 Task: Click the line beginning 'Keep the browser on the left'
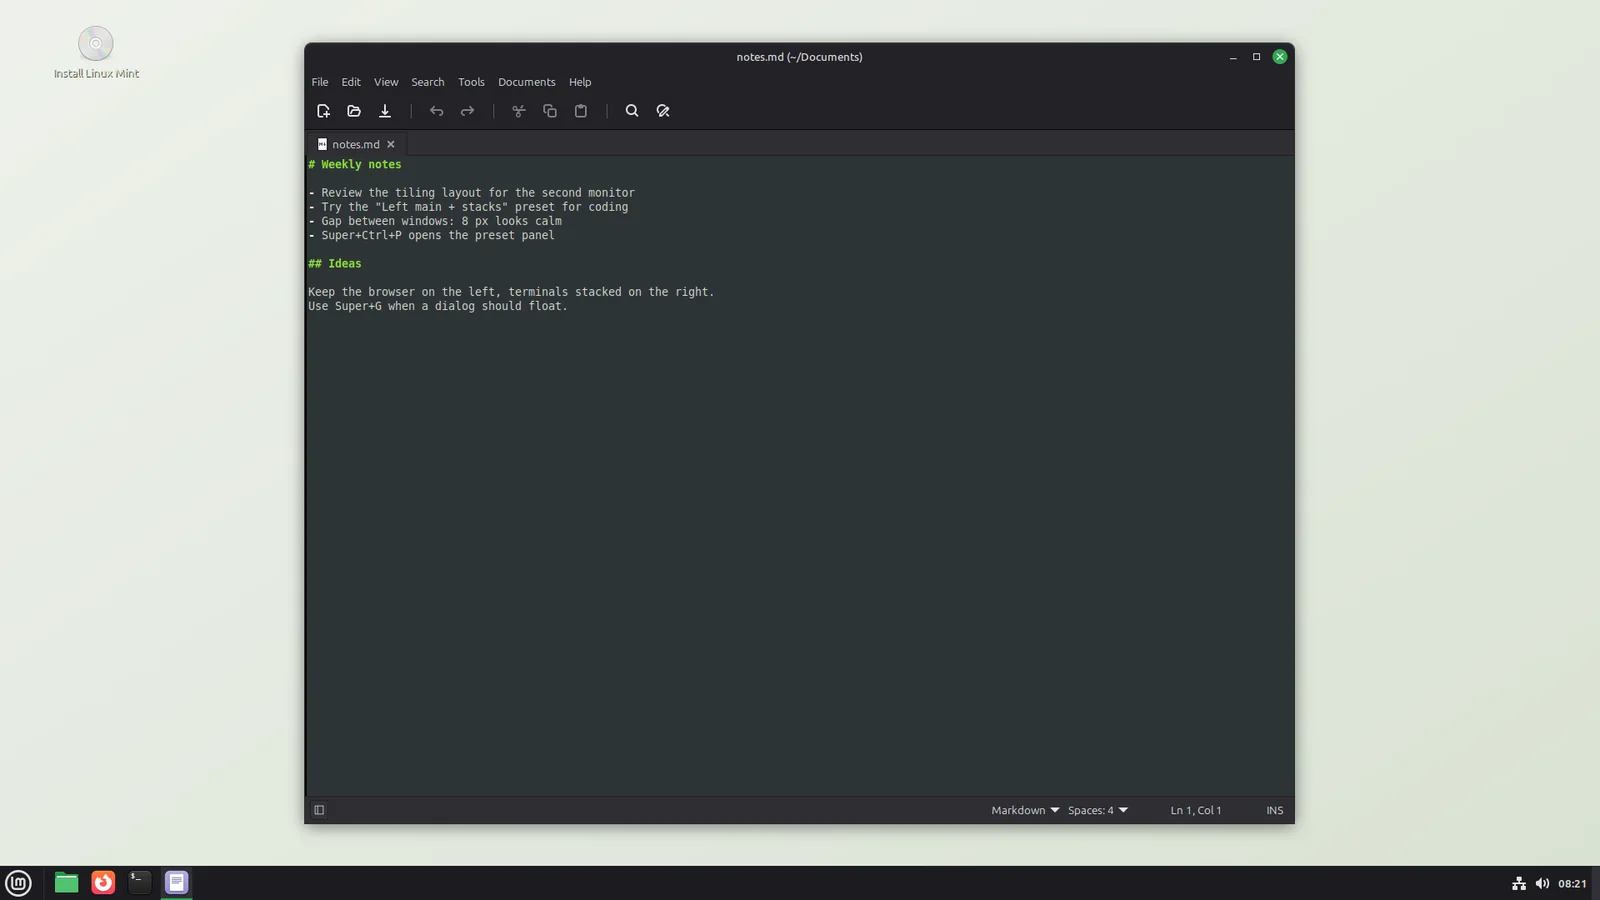(x=511, y=292)
